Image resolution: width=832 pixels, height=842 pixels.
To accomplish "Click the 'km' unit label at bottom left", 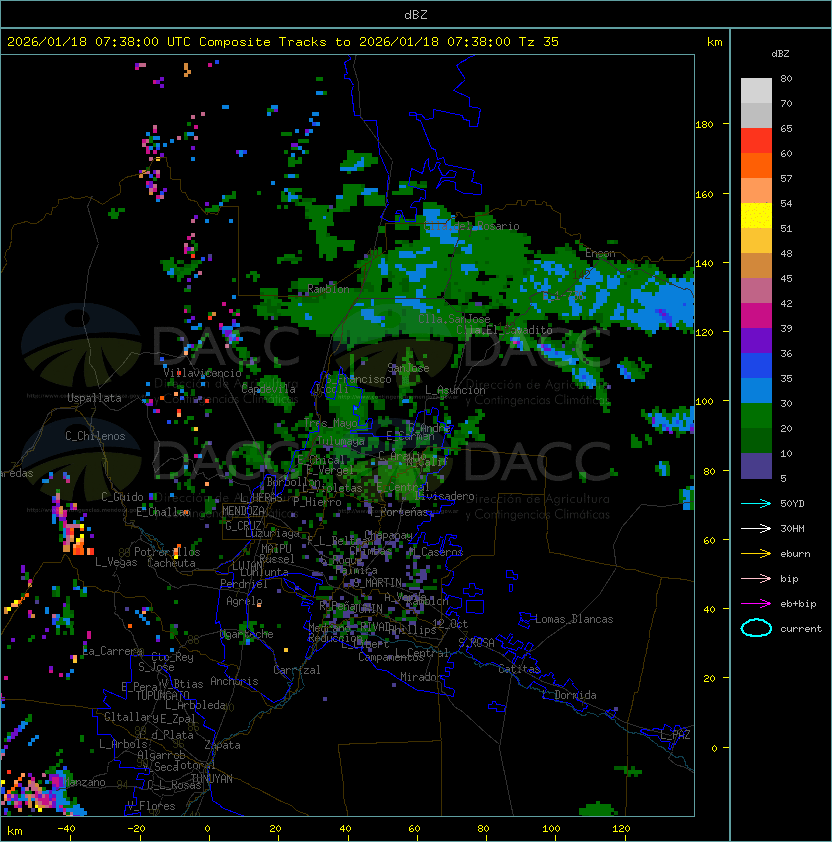I will [15, 831].
